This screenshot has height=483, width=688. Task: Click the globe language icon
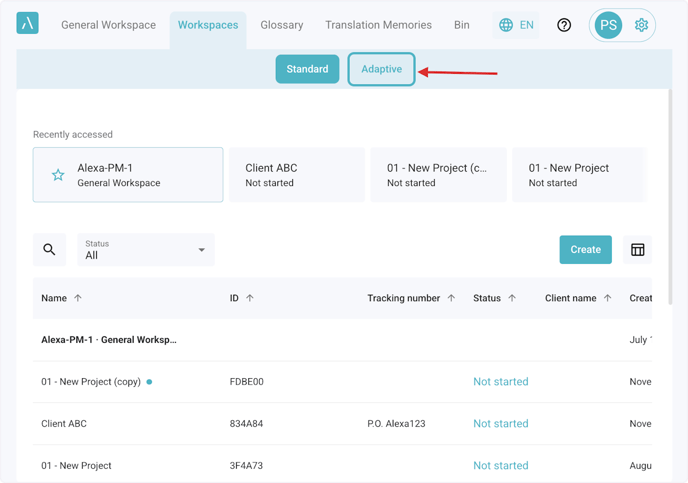(x=506, y=25)
